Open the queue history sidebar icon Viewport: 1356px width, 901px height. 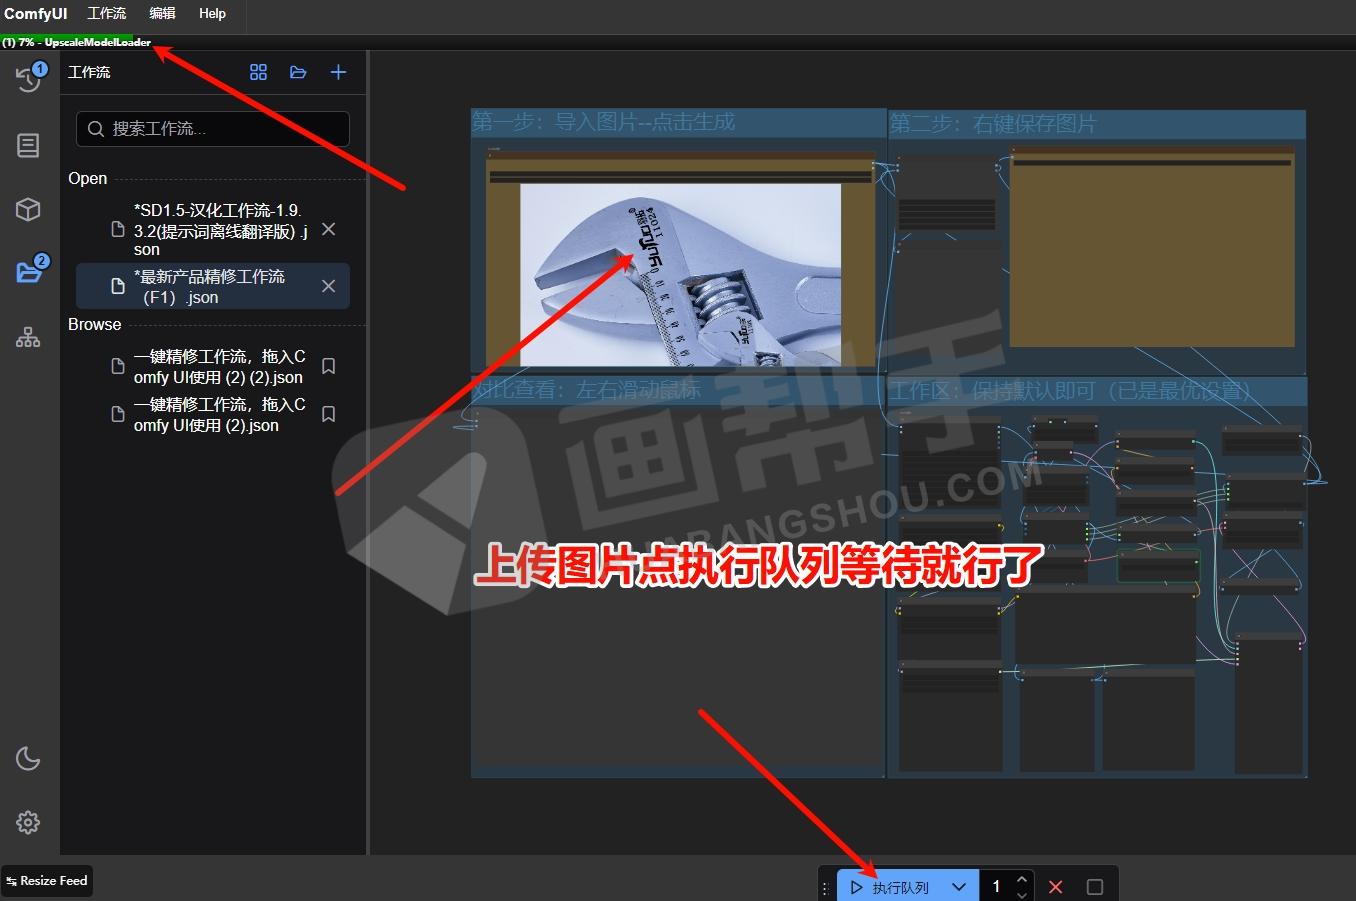pyautogui.click(x=28, y=79)
